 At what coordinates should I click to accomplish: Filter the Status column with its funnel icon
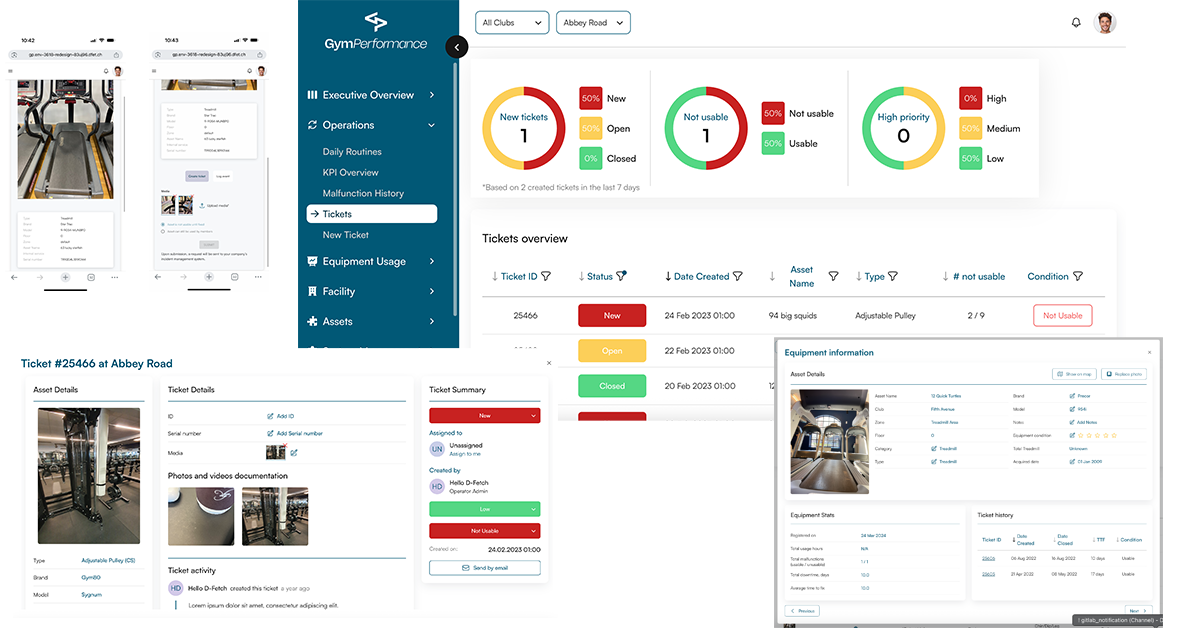(622, 275)
